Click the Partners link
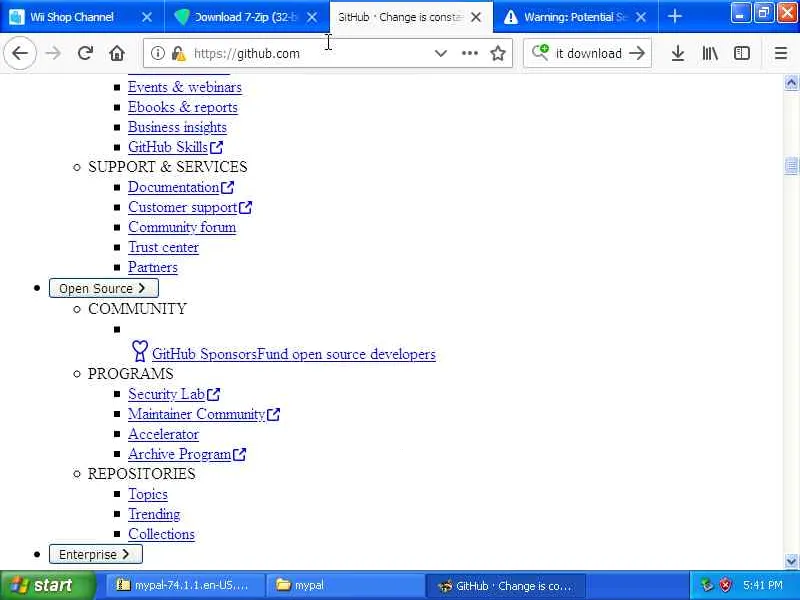The image size is (800, 600). click(153, 267)
